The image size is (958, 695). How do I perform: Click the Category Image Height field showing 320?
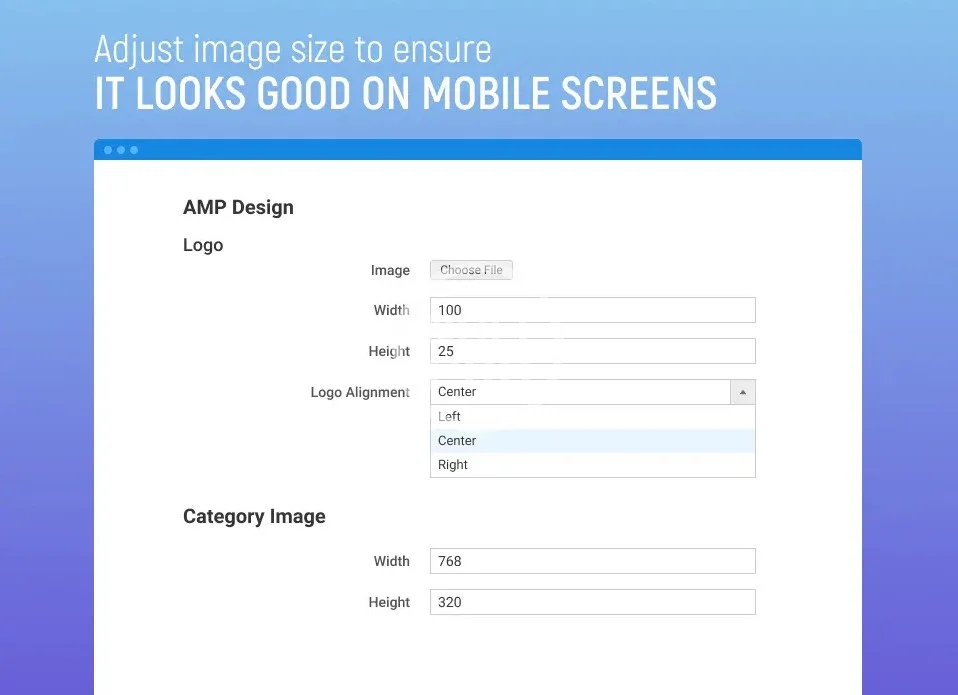pos(592,602)
